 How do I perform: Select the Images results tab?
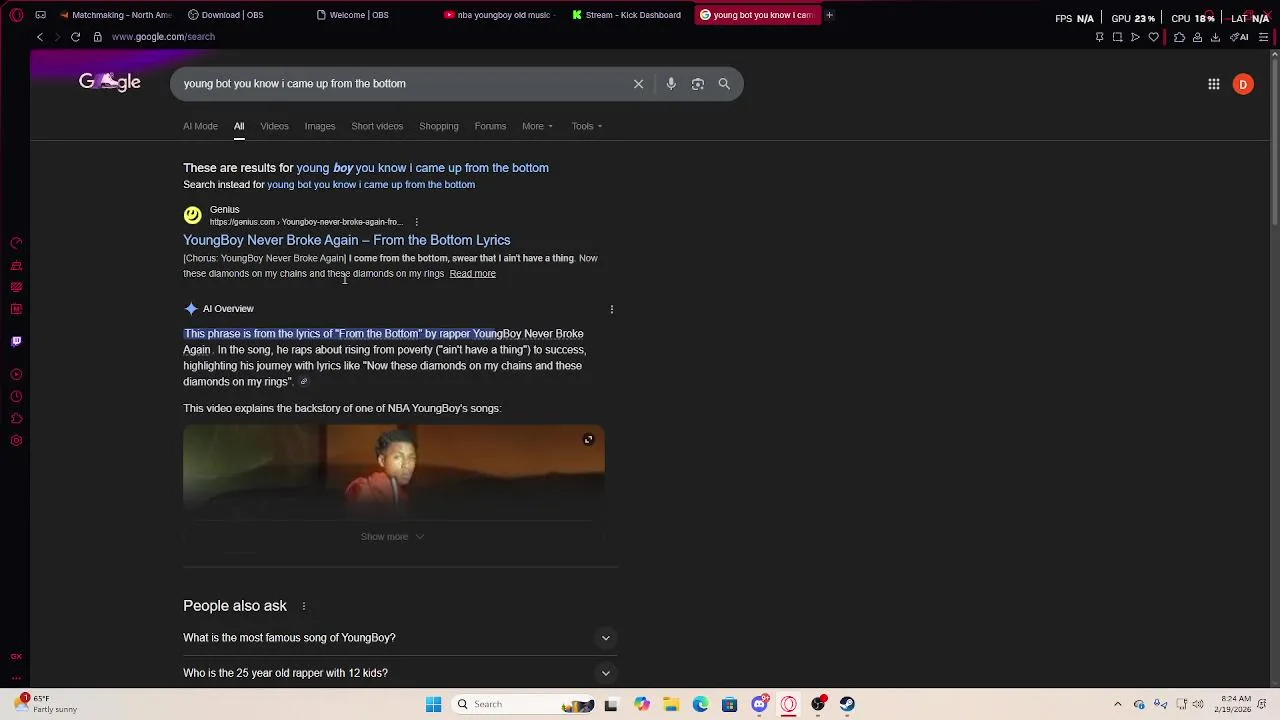point(320,126)
